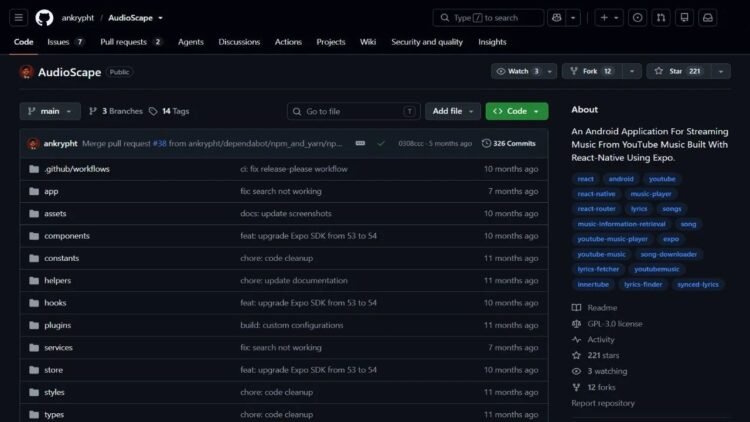
Task: Open Pull requests icon in top bar
Action: pos(661,18)
